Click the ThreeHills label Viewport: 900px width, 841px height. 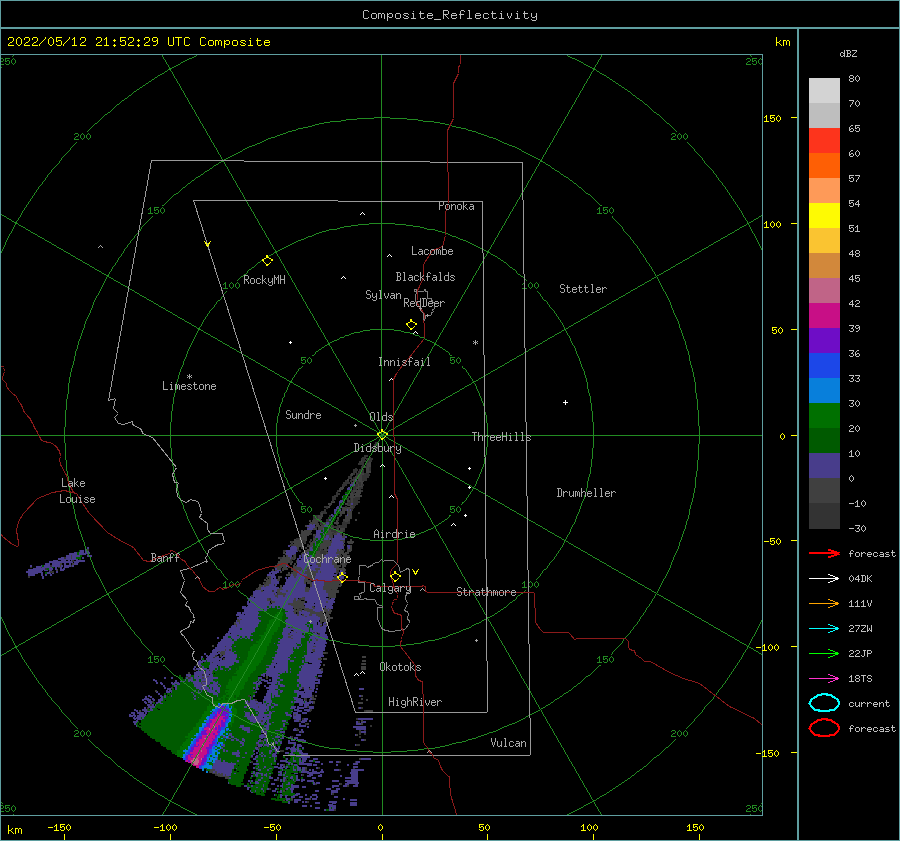click(x=501, y=437)
